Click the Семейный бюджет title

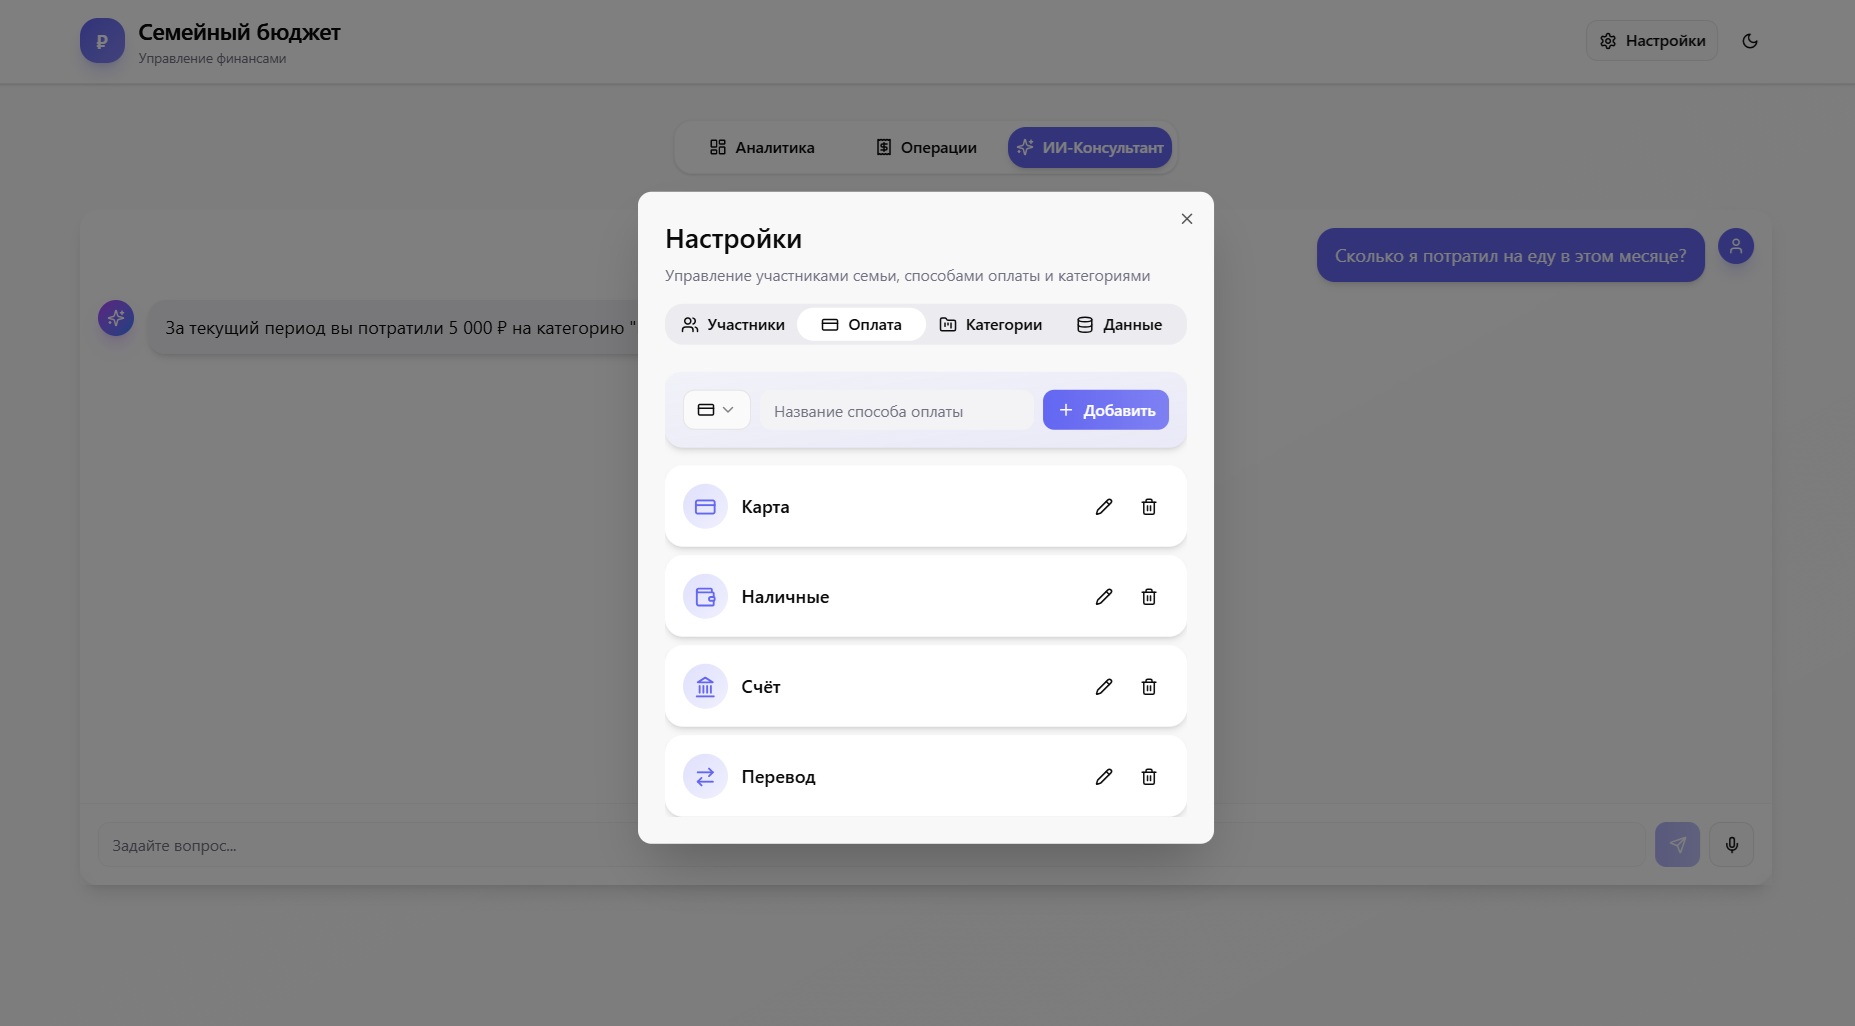(x=239, y=32)
